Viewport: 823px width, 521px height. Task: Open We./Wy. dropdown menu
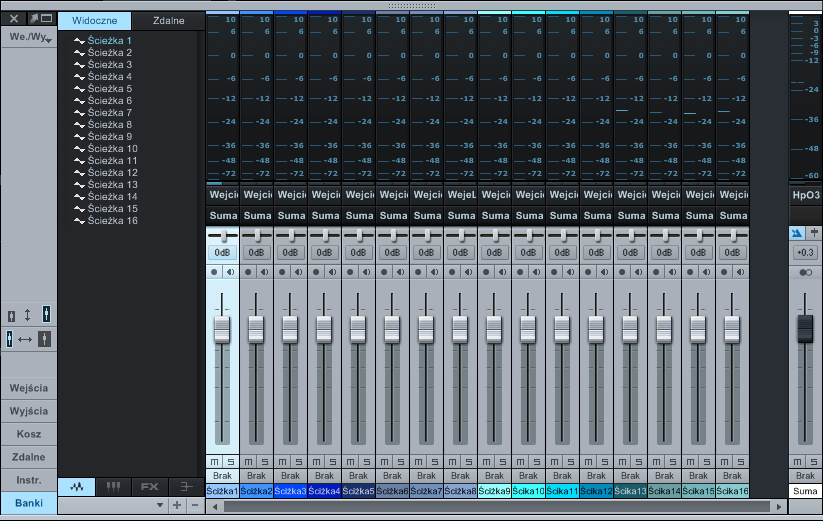click(x=29, y=37)
